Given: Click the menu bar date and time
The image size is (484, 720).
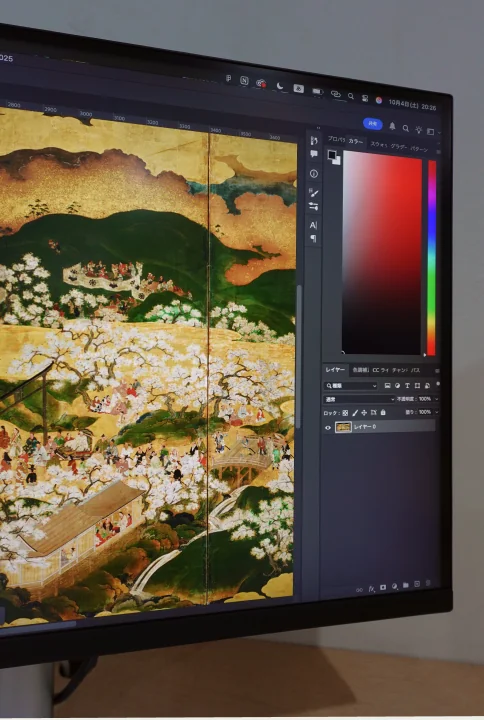Looking at the screenshot, I should click(x=412, y=104).
